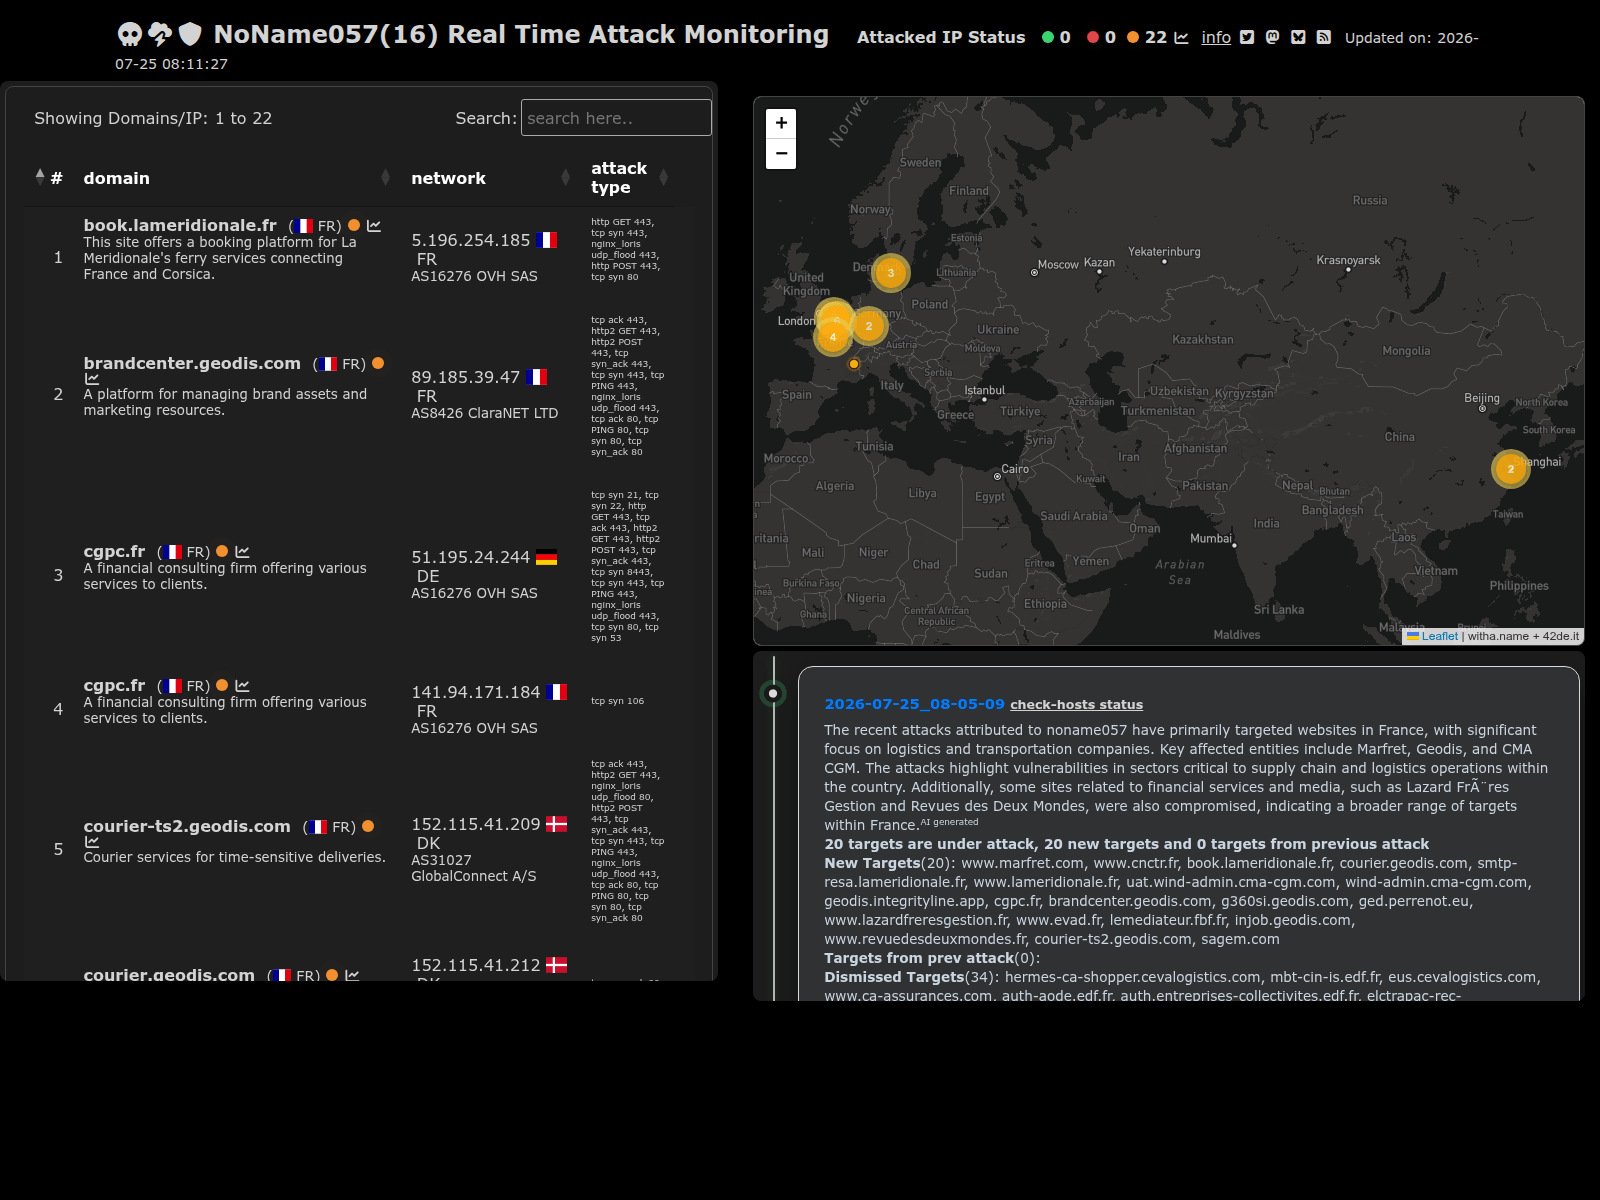This screenshot has height=1200, width=1600.
Task: Click the single orange marker in southern France
Action: 854,364
